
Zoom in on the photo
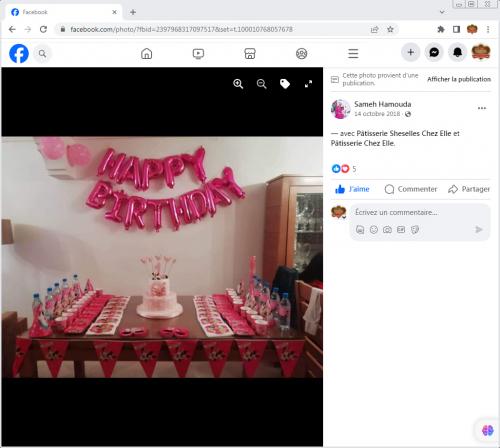pos(238,84)
